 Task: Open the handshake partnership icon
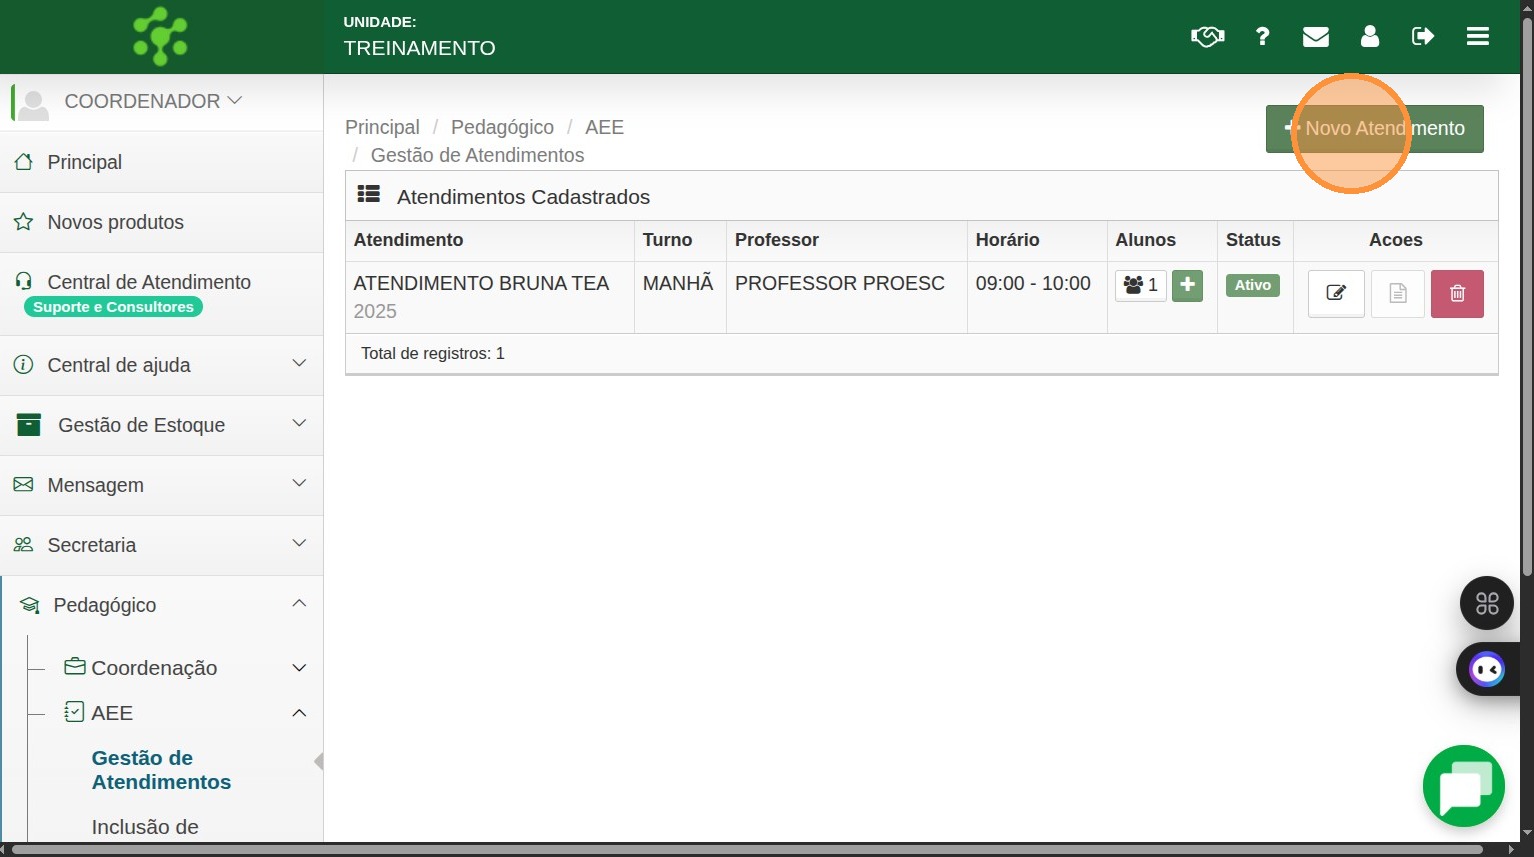click(x=1207, y=37)
